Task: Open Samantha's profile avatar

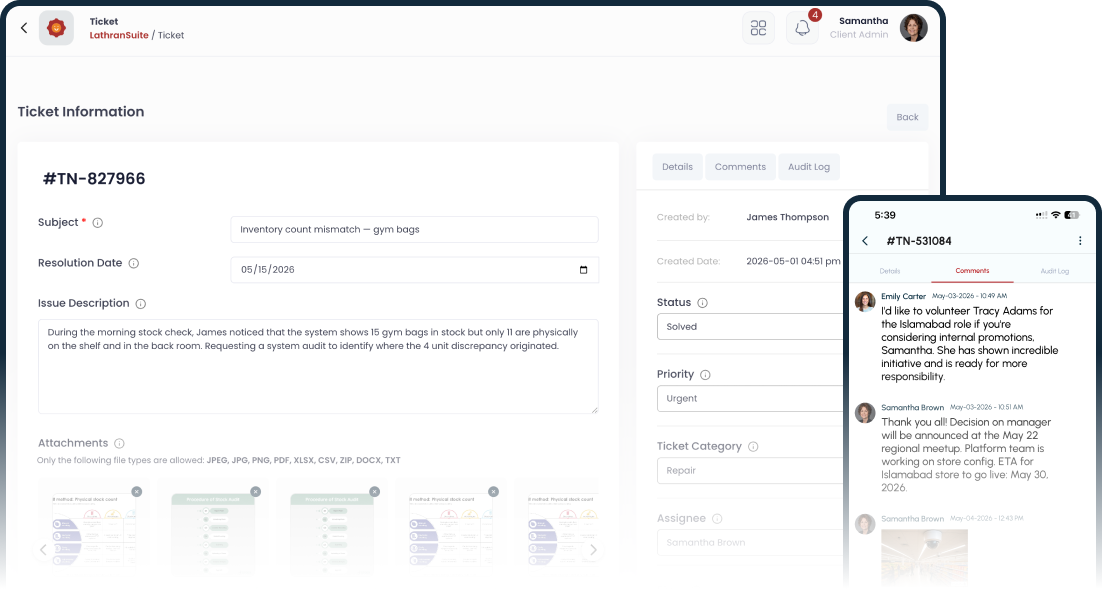Action: pyautogui.click(x=914, y=28)
